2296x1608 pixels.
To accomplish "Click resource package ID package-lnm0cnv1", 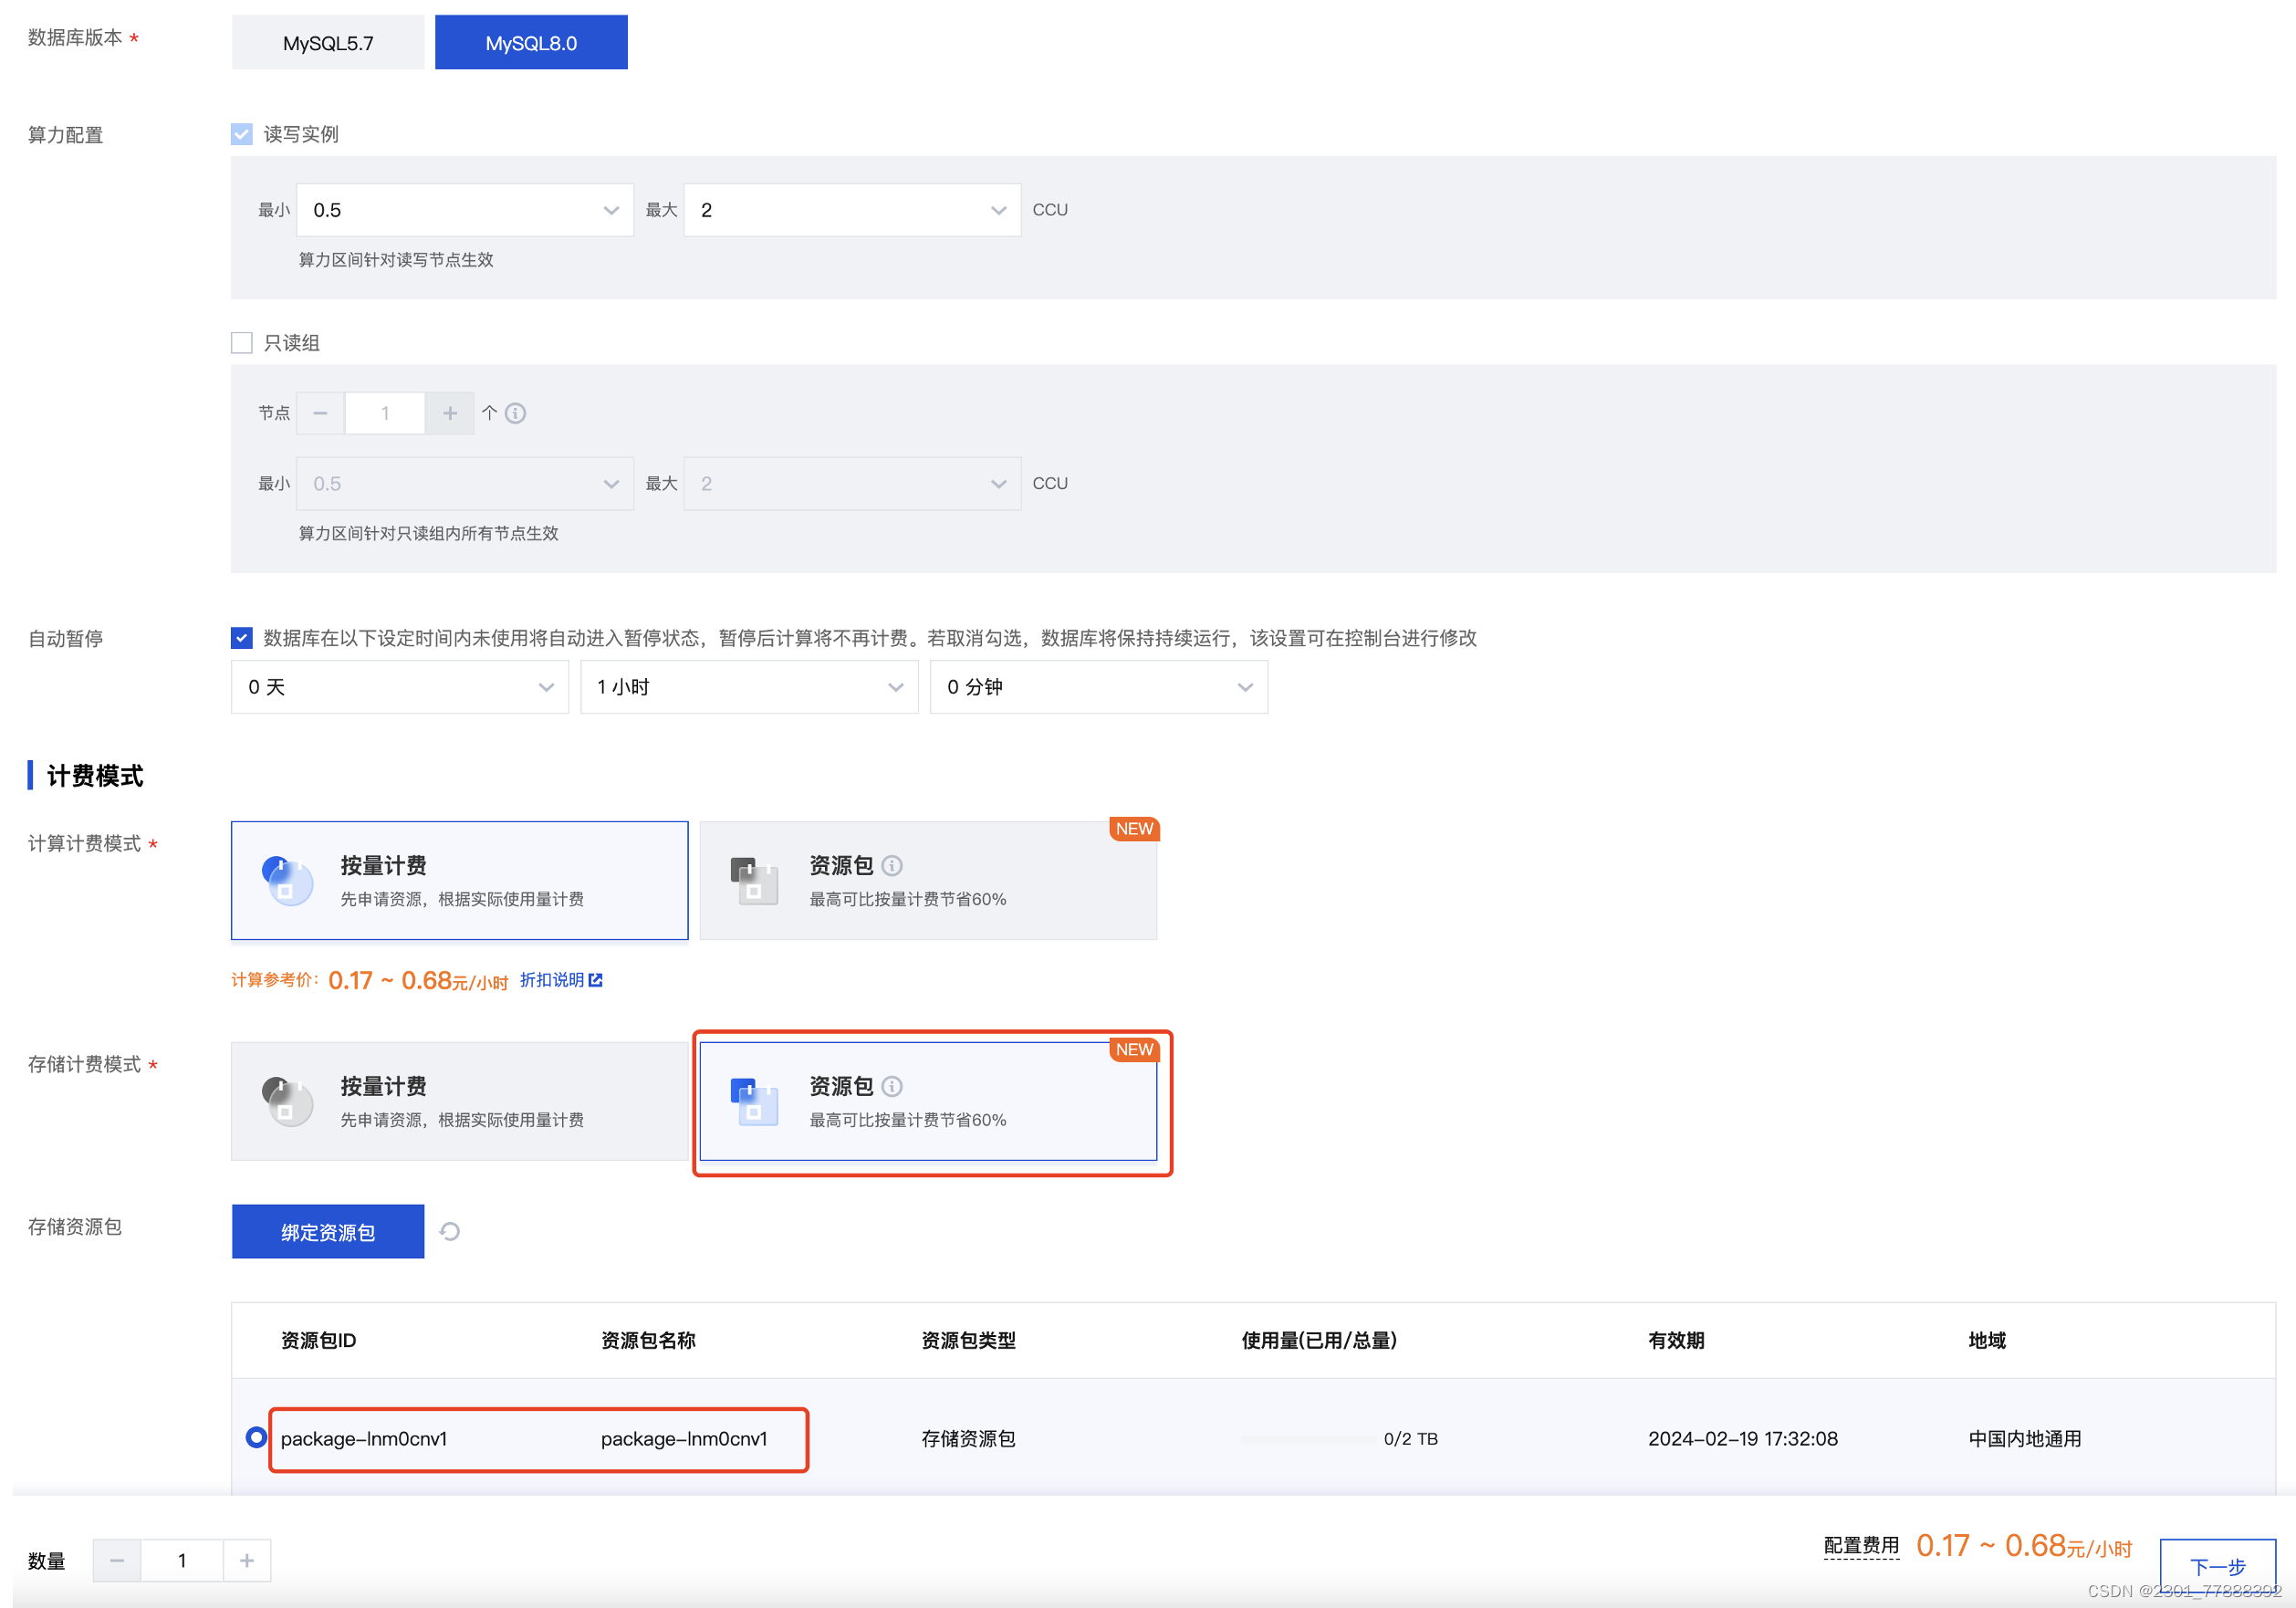I will pos(364,1439).
